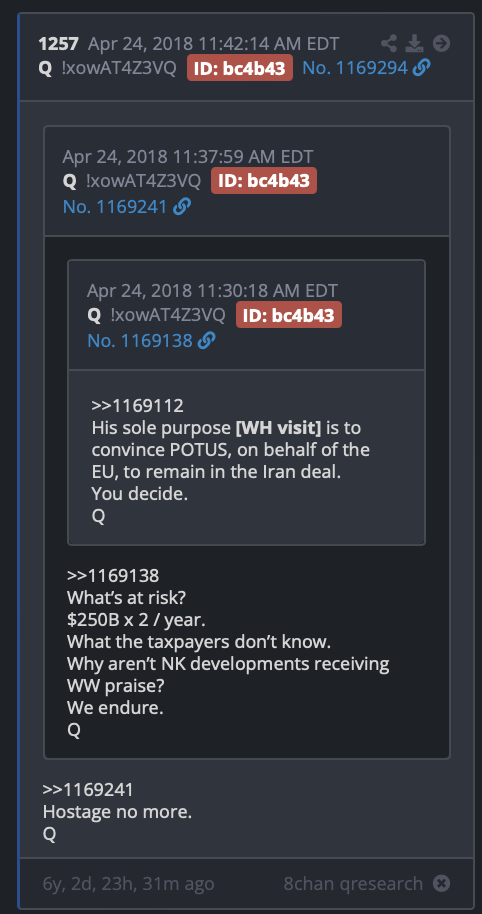Click the >>1169241 reply reference
Viewport: 482px width, 914px height.
click(88, 790)
